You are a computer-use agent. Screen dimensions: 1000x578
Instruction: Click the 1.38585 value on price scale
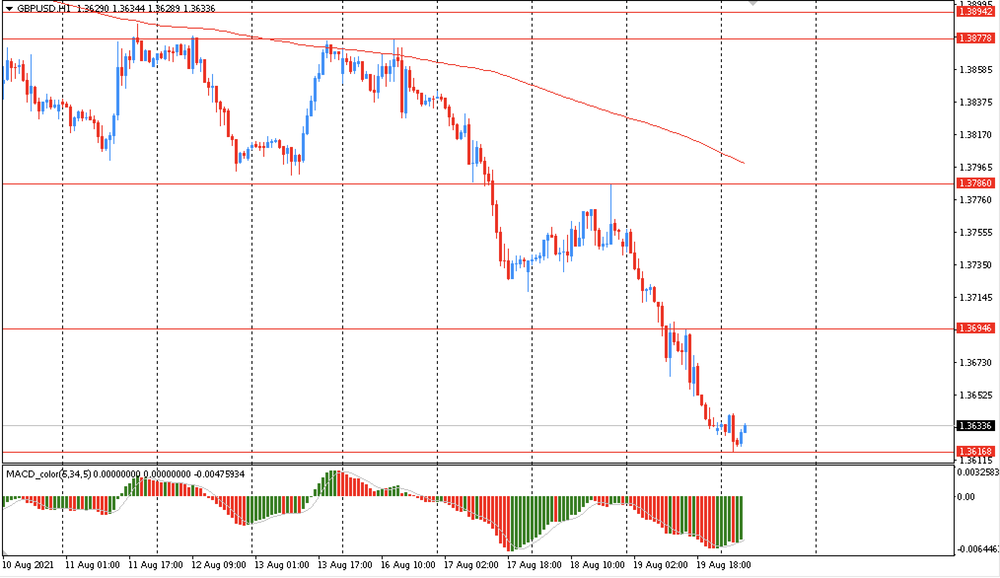click(976, 70)
